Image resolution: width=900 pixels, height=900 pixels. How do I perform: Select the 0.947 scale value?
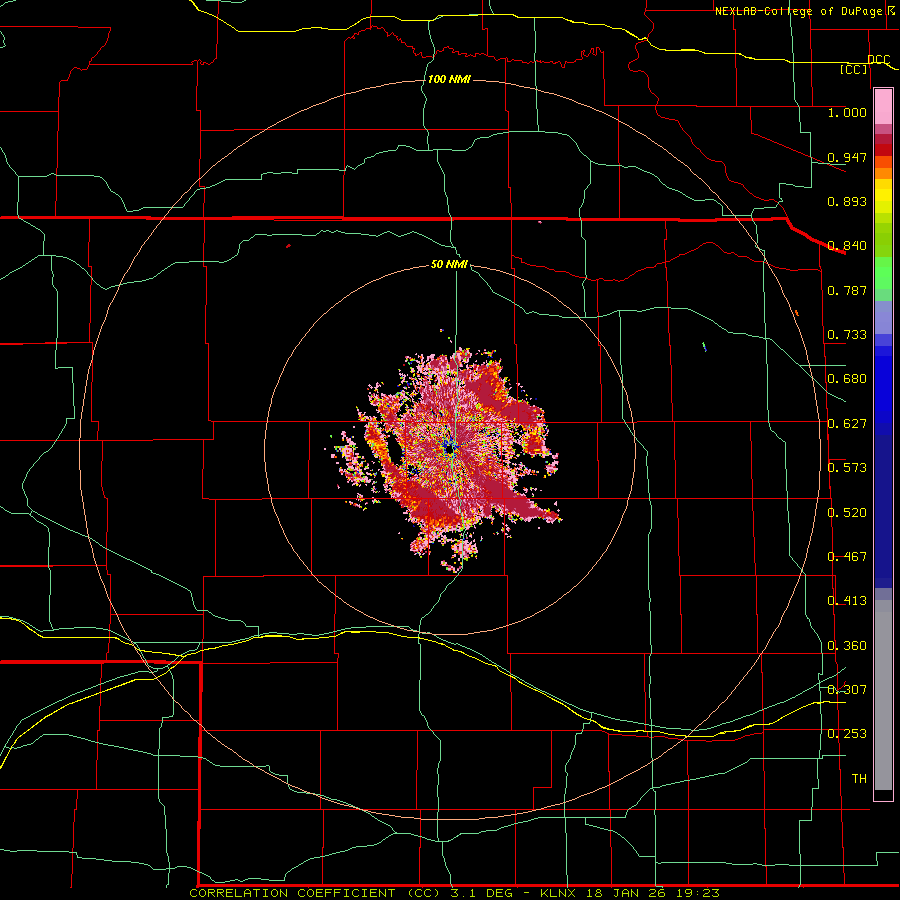[x=847, y=157]
